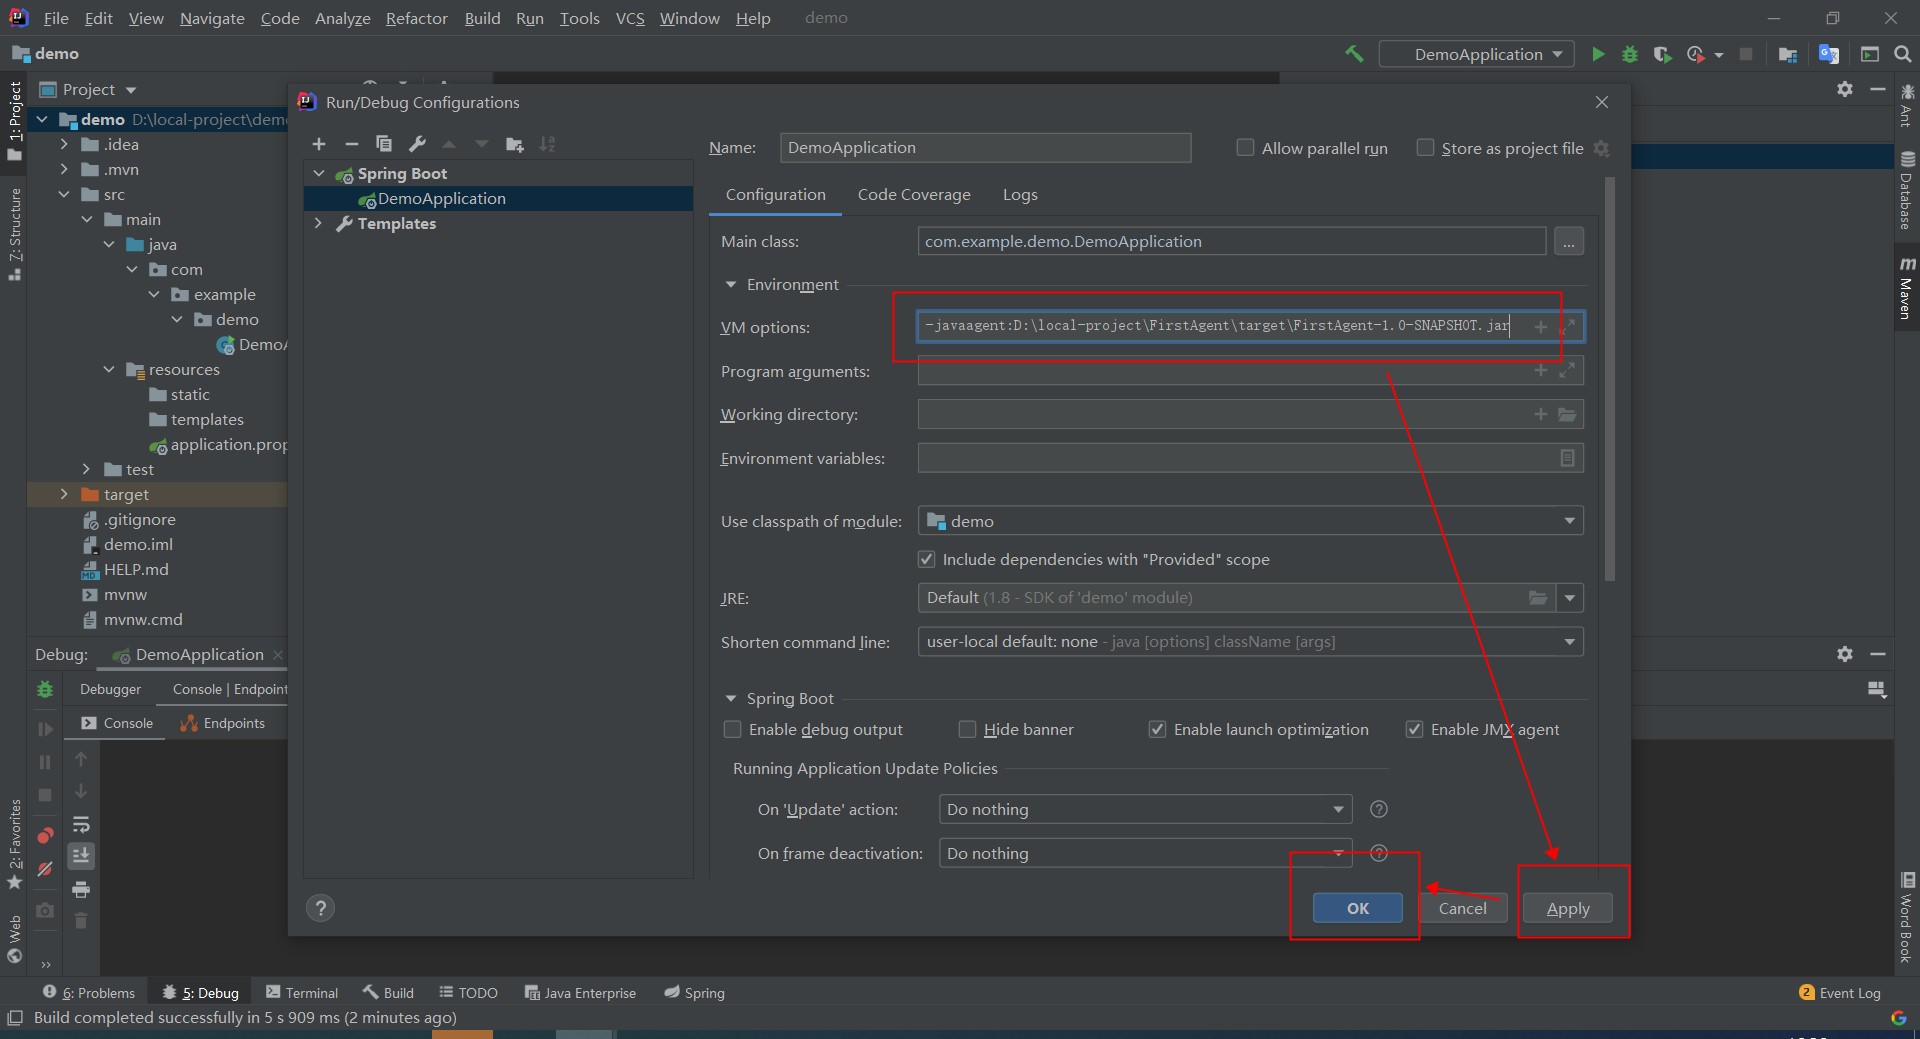
Task: Click dialog vertical scrollbar
Action: pyautogui.click(x=1609, y=380)
